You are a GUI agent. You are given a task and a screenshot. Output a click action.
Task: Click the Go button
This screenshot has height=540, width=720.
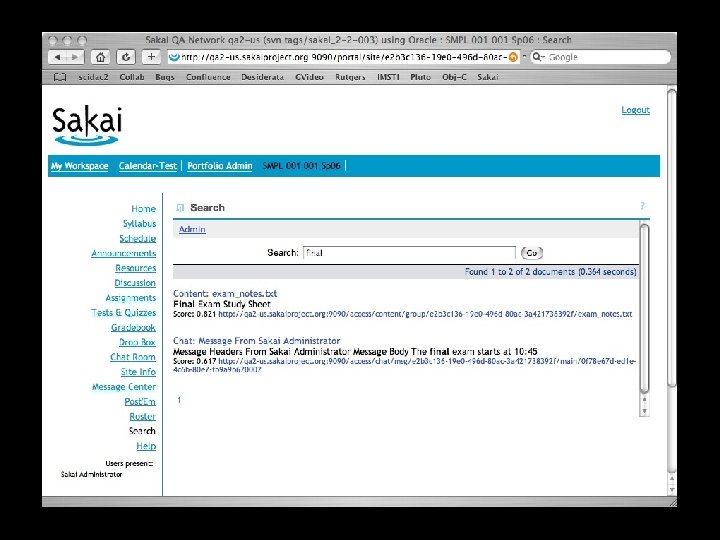532,253
